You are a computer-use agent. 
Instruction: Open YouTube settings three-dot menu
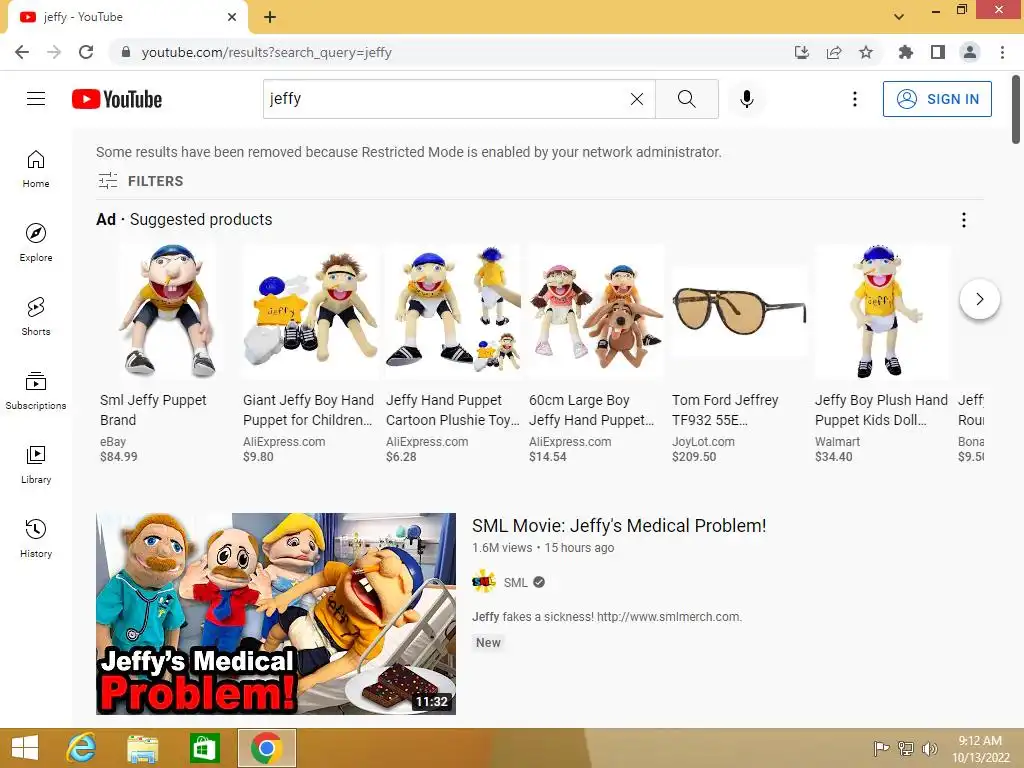(854, 99)
